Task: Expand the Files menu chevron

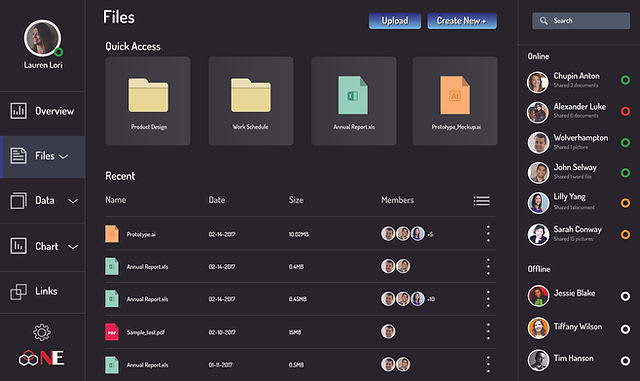Action: click(63, 156)
